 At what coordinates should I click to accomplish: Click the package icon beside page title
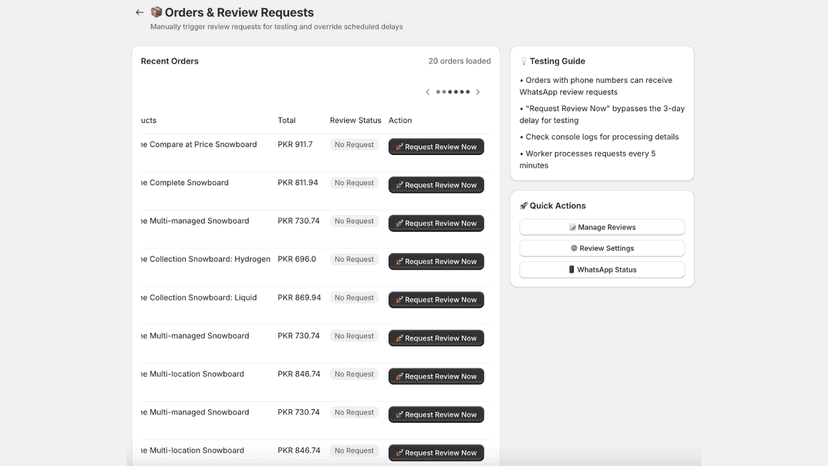point(156,12)
